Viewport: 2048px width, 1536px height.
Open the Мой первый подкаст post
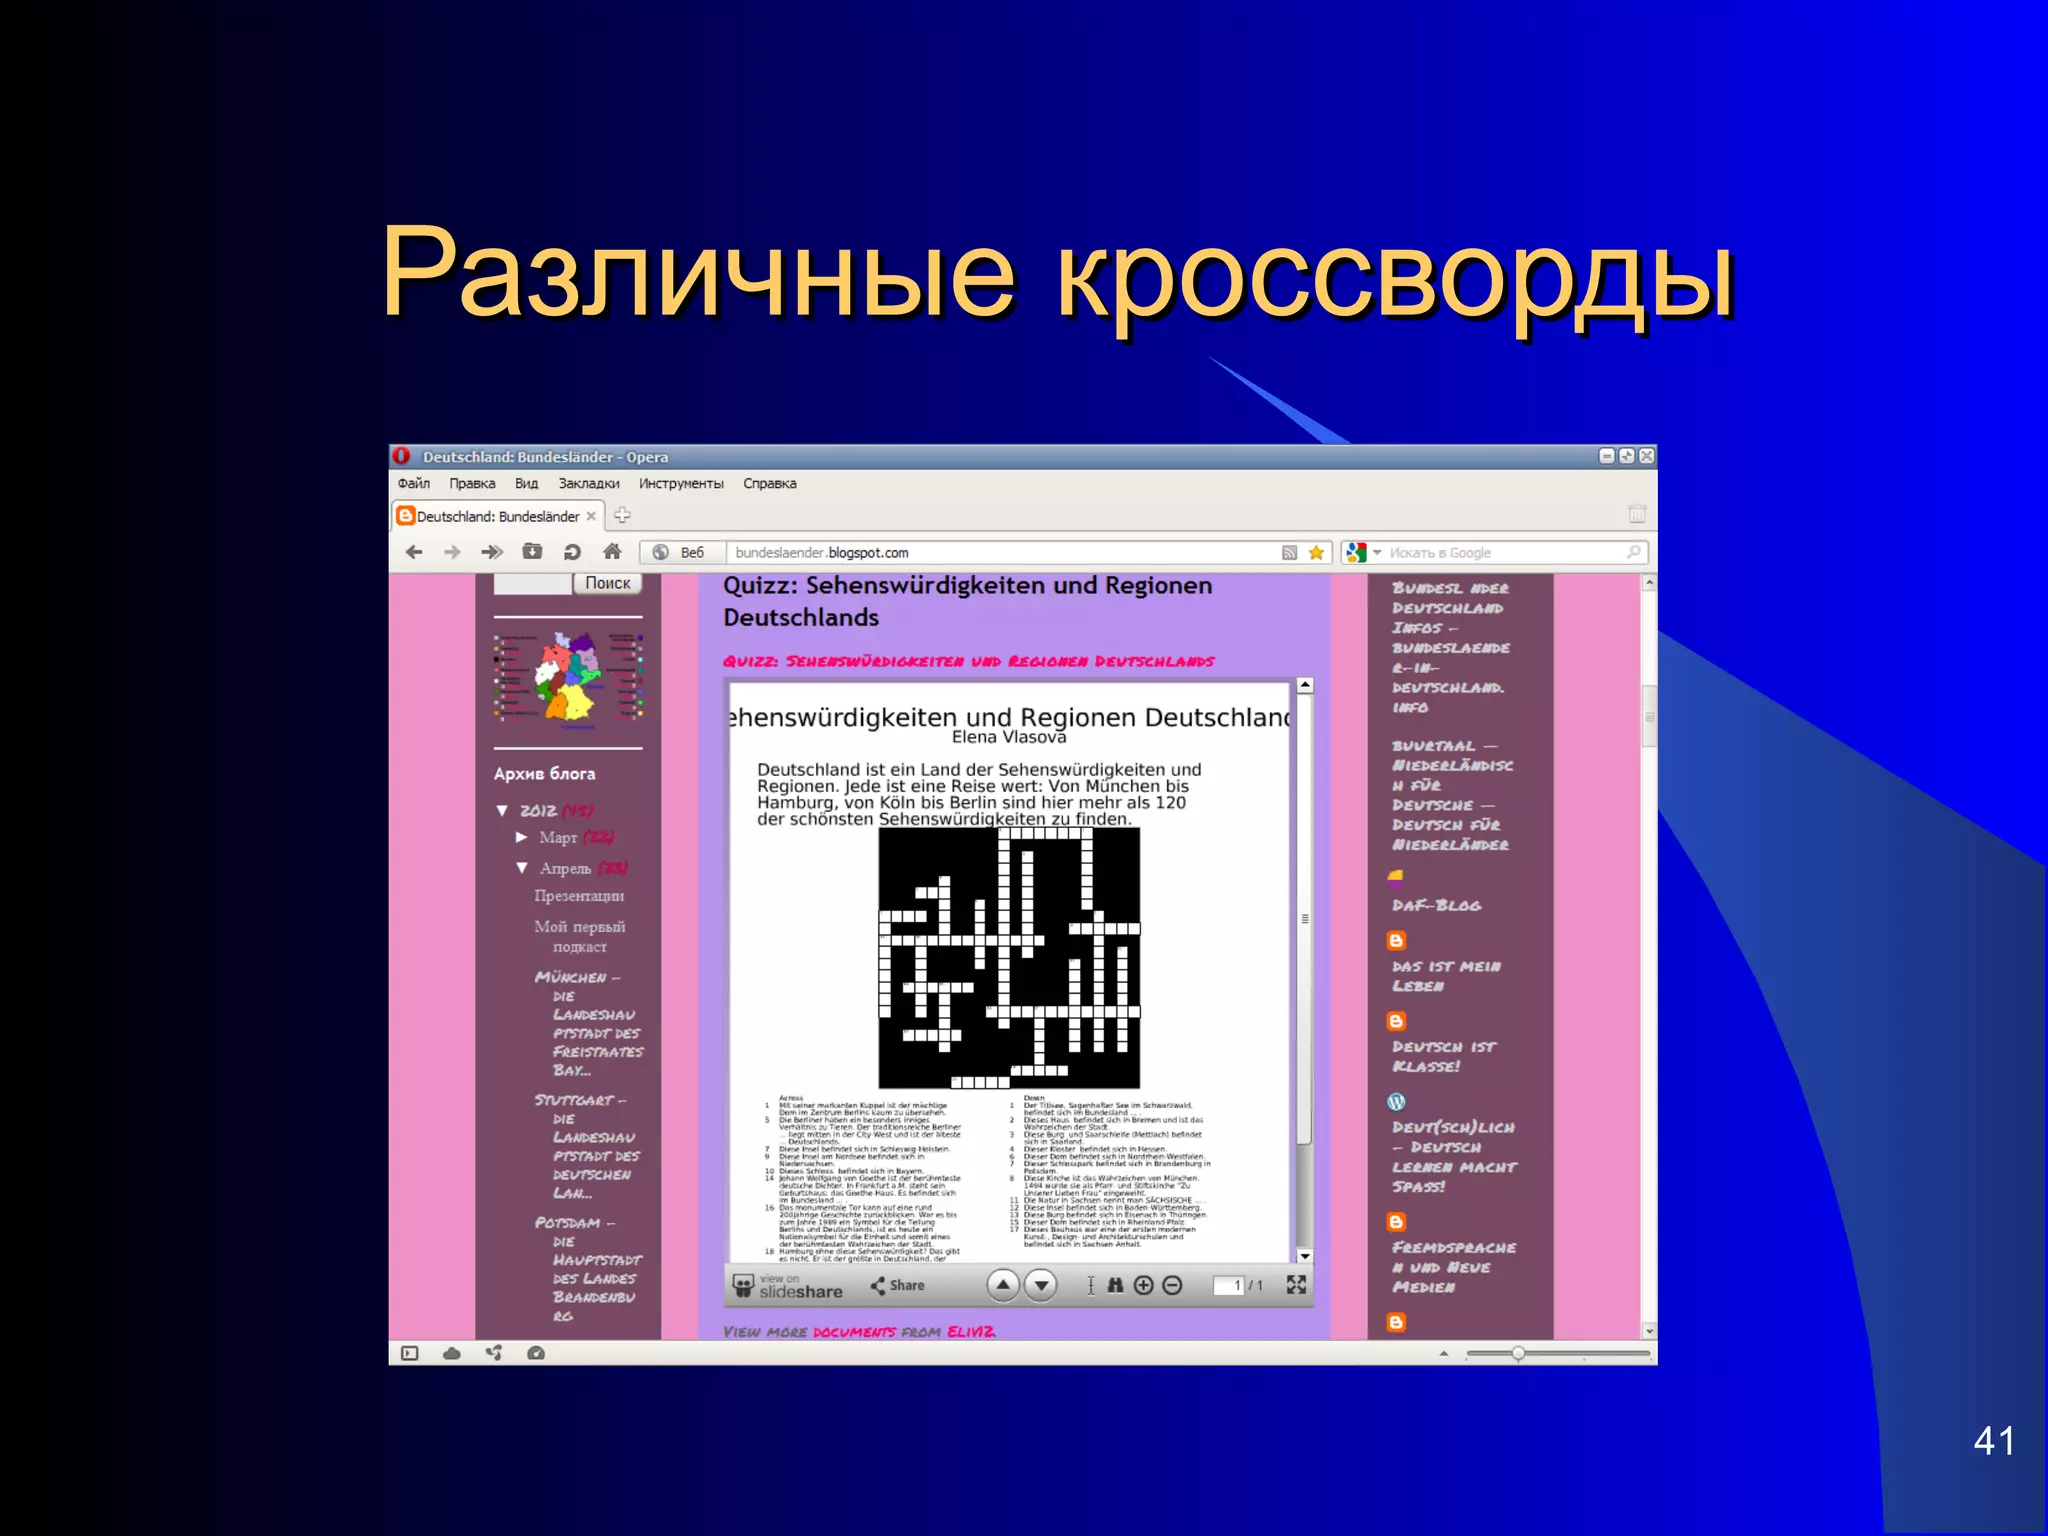coord(580,936)
